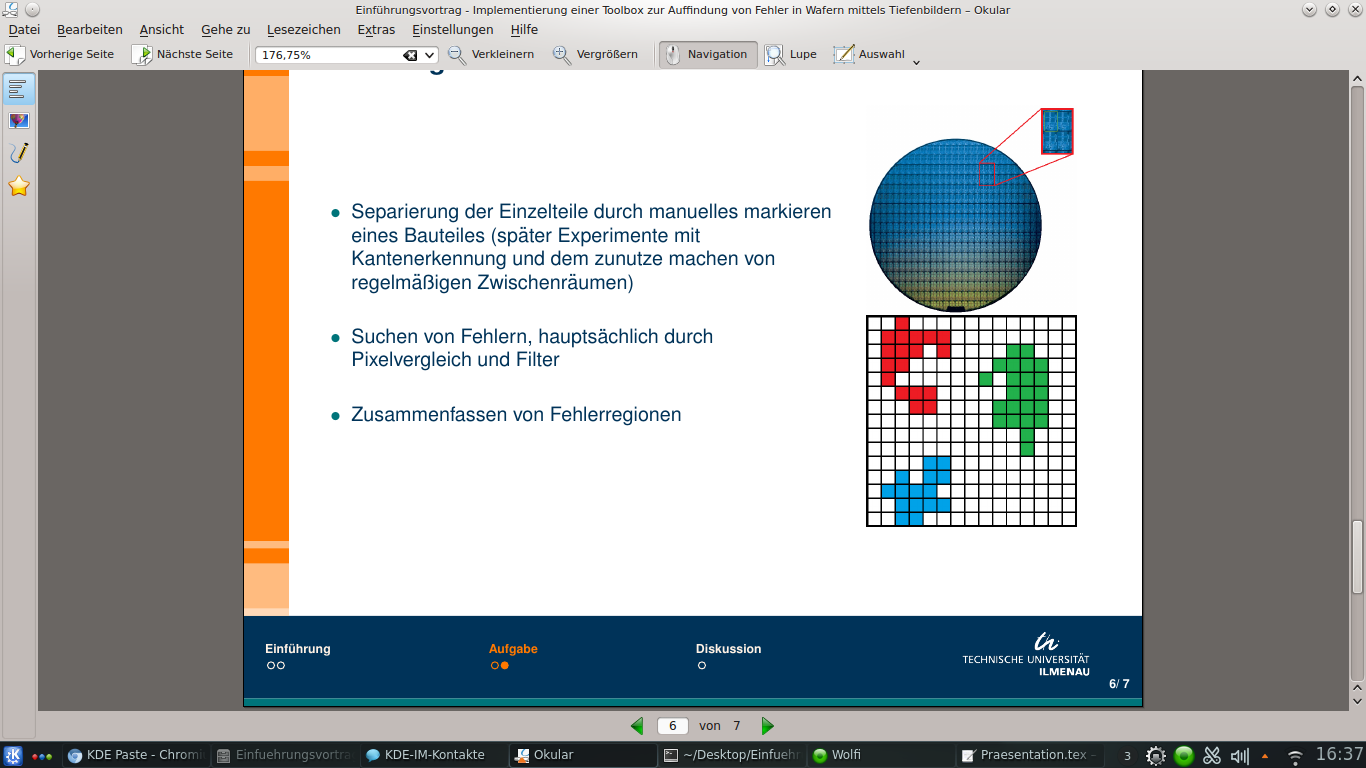Image resolution: width=1366 pixels, height=768 pixels.
Task: Click the Diskussion section link in slide footer
Action: click(729, 649)
